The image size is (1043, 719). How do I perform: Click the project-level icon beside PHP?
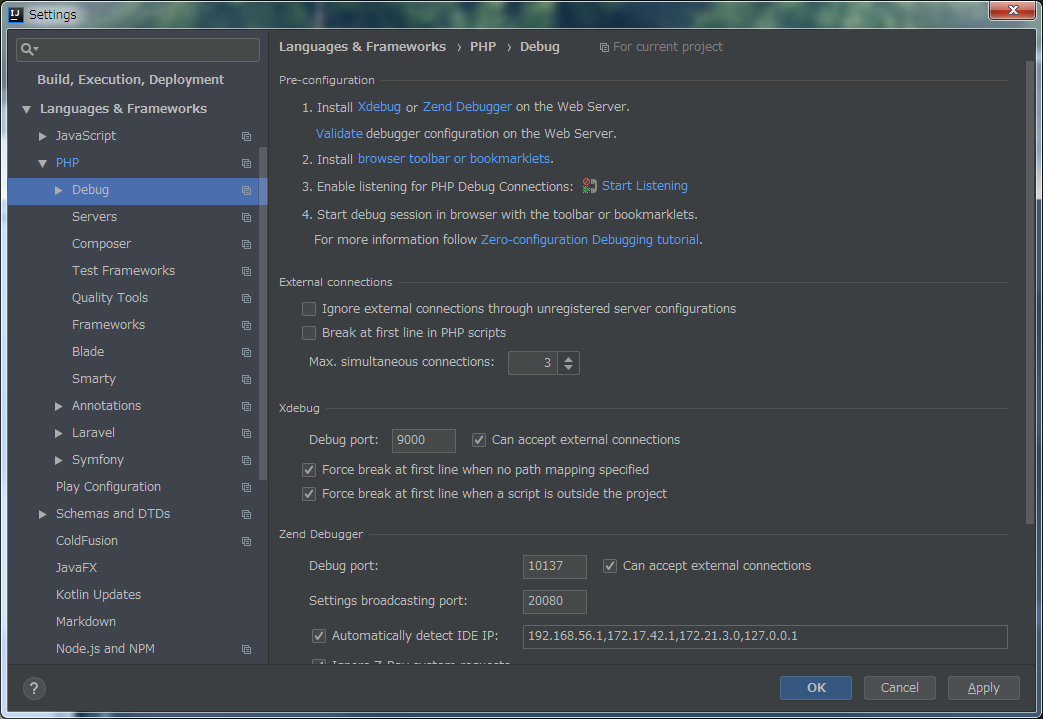point(246,164)
